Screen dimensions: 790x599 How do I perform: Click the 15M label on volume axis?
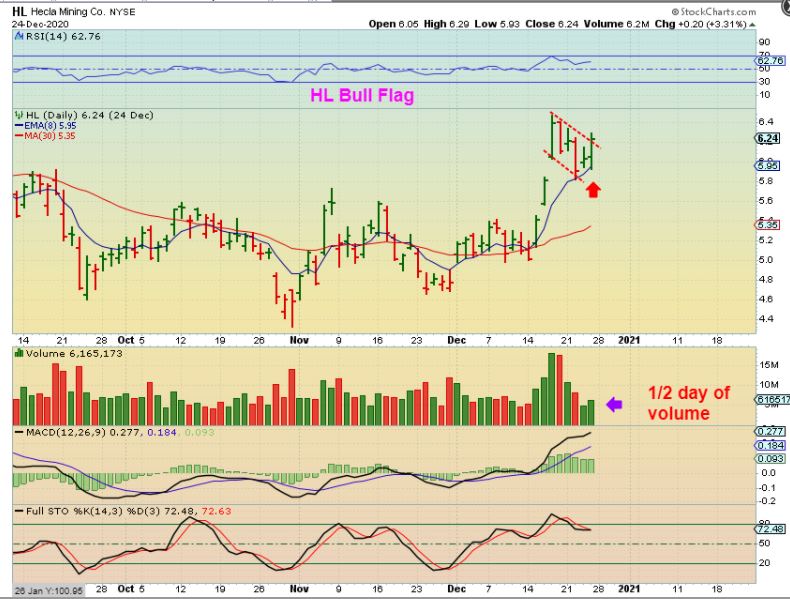[768, 365]
